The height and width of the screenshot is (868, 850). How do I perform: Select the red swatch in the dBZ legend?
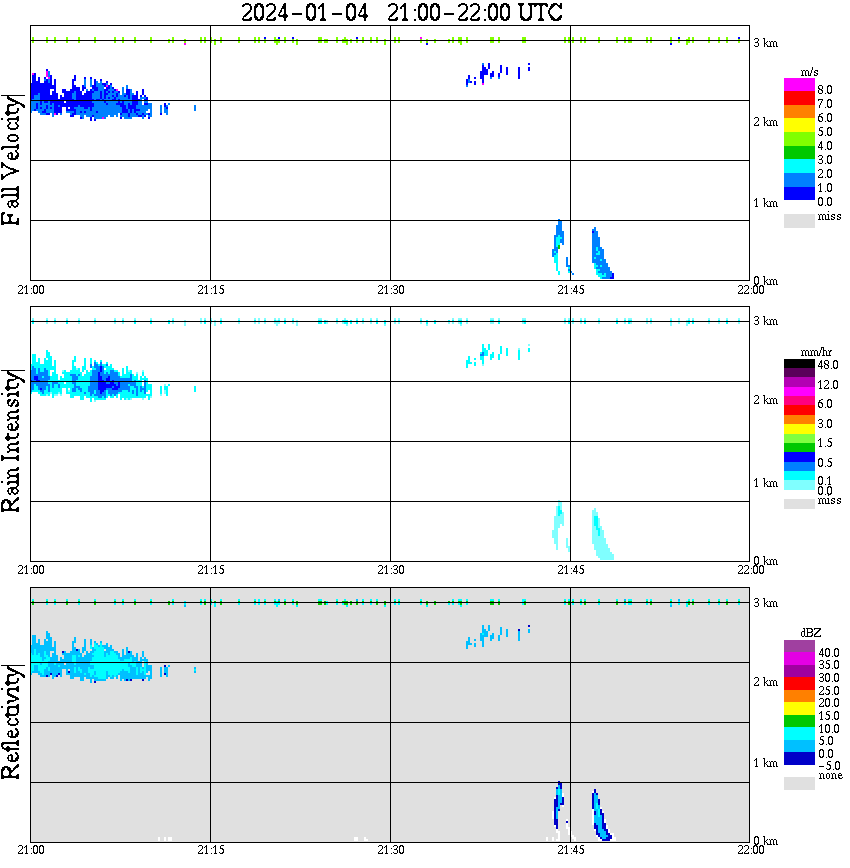[x=799, y=684]
